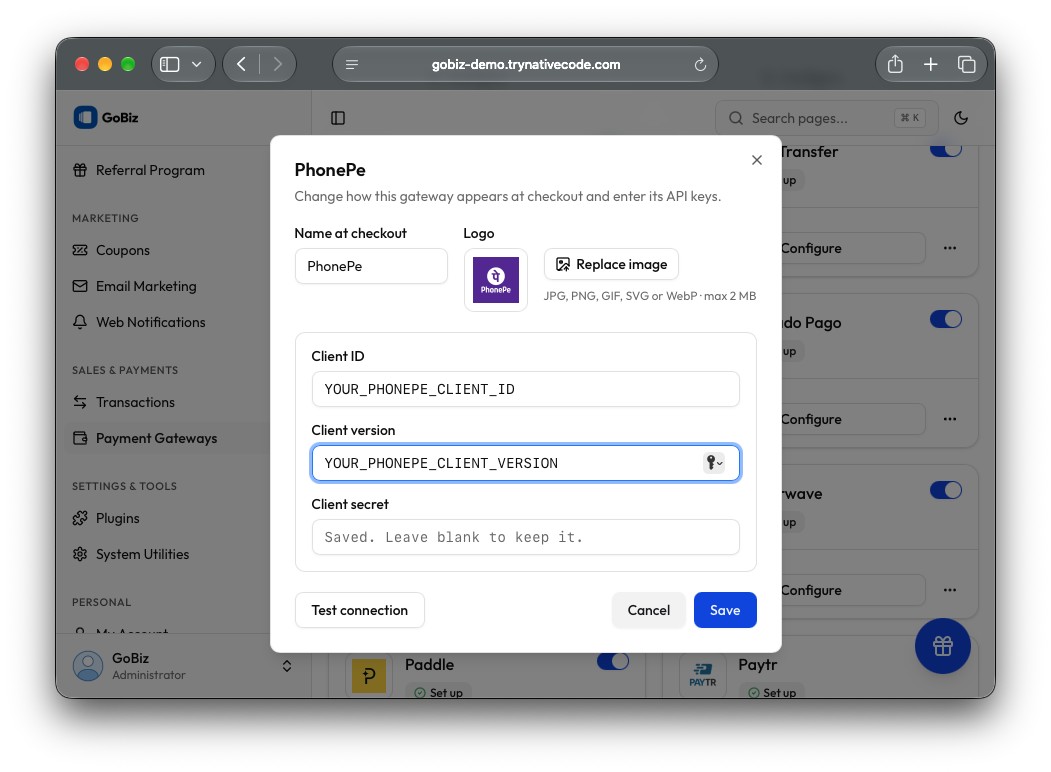The width and height of the screenshot is (1051, 772).
Task: Toggle the Bank Transfer gateway switch
Action: point(946,150)
